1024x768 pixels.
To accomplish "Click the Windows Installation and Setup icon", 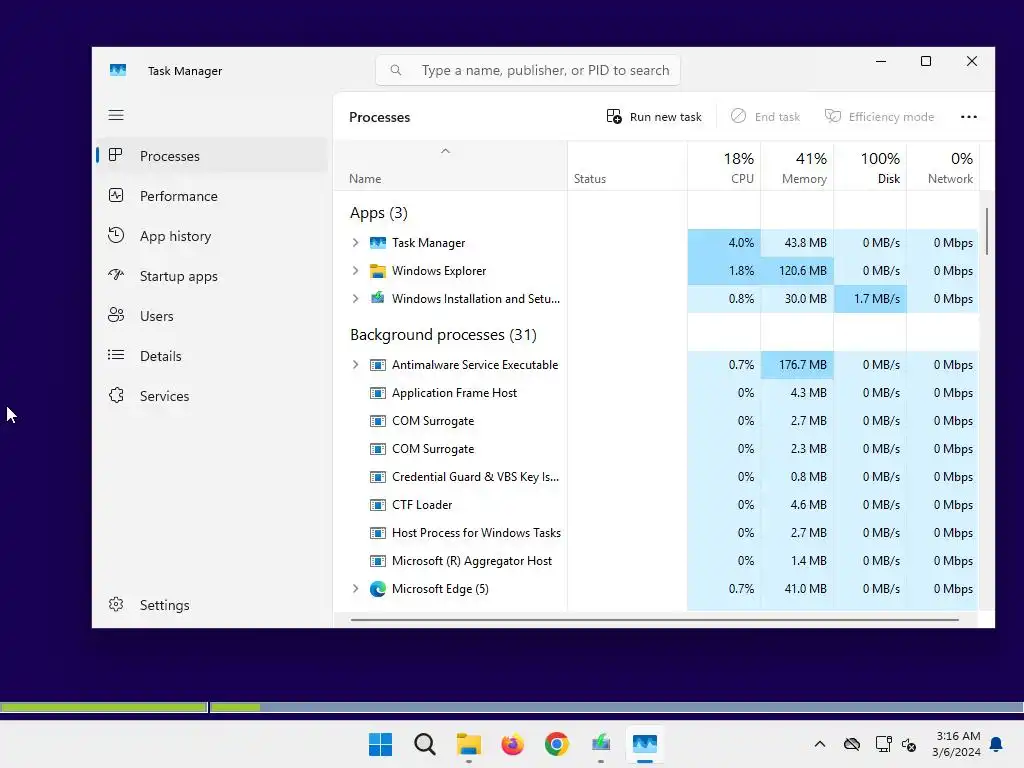I will click(x=377, y=298).
